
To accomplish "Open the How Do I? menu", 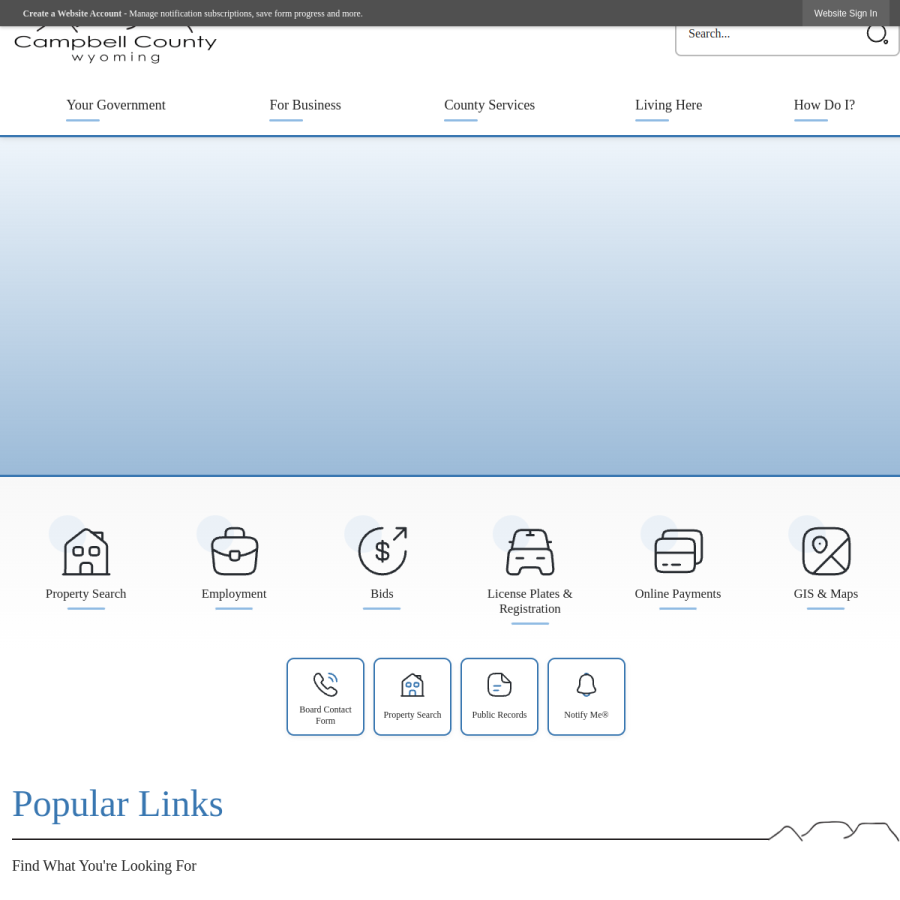I will click(x=824, y=105).
